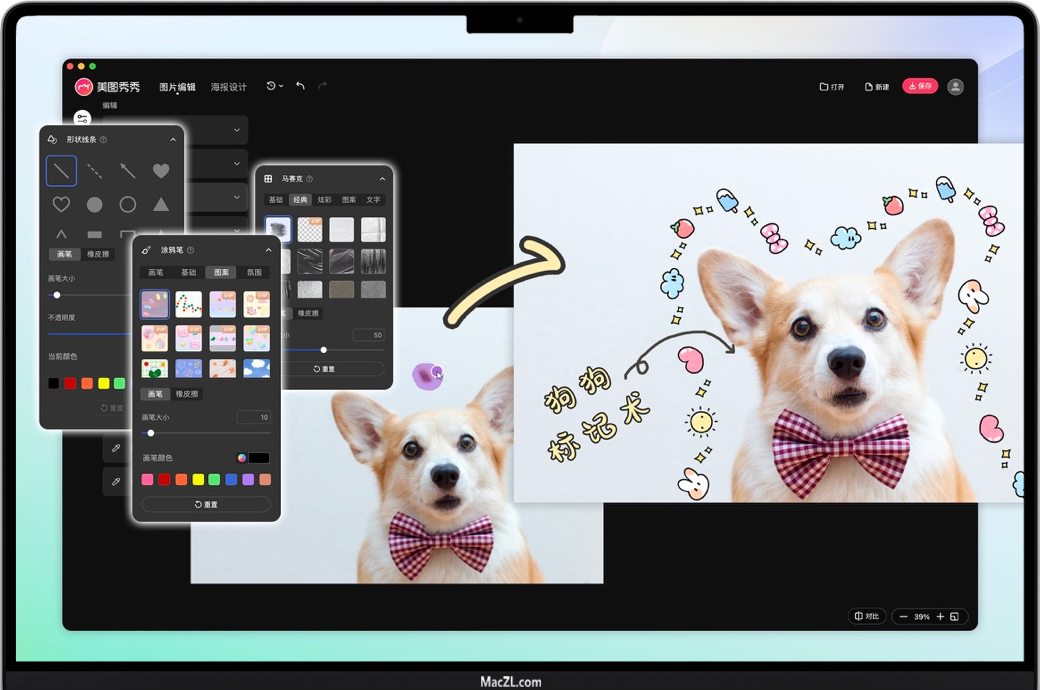This screenshot has height=690, width=1040.
Task: Pick the yellow brush color swatch
Action: point(198,480)
